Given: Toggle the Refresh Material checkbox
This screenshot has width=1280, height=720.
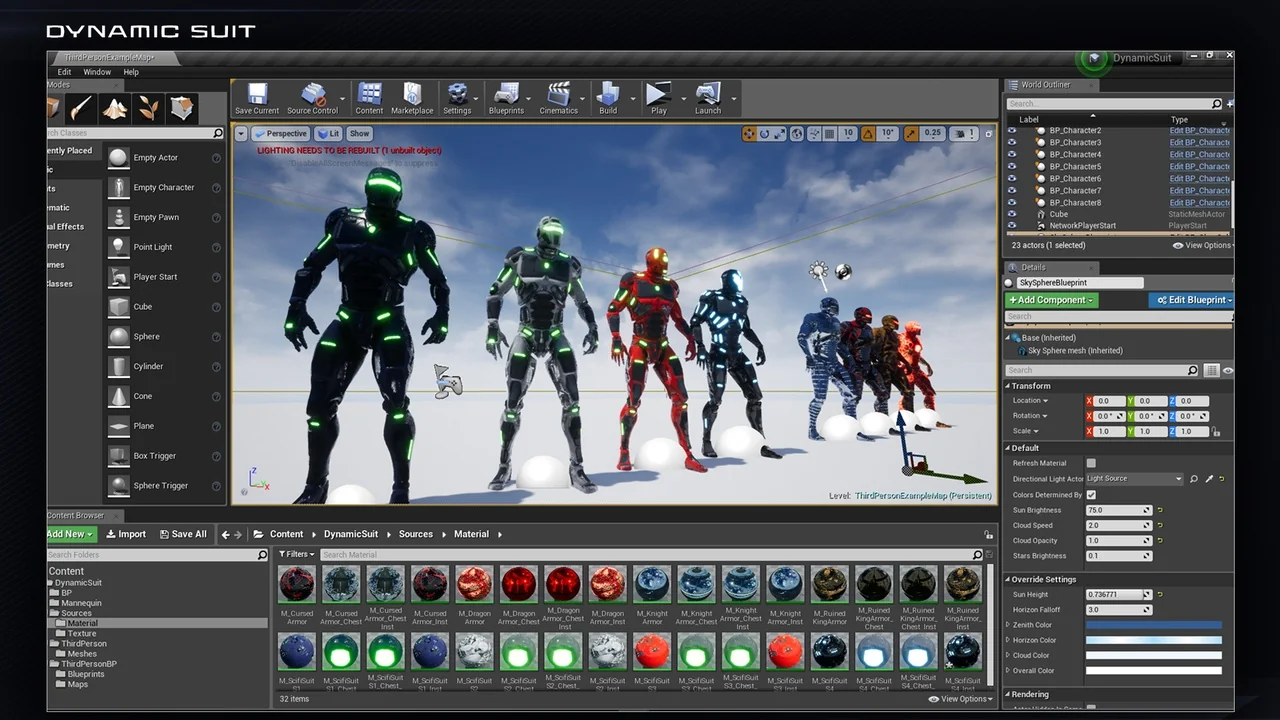Looking at the screenshot, I should pyautogui.click(x=1092, y=462).
